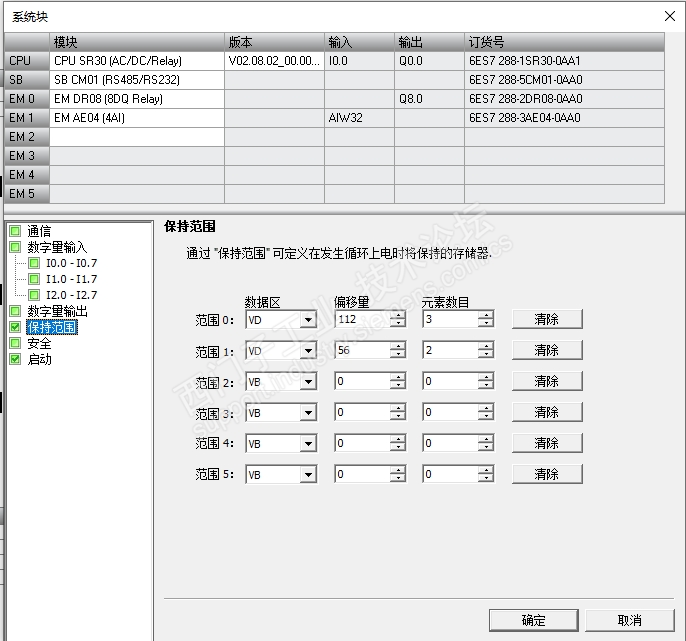
Task: Click 清除 for 范围 4
Action: tap(547, 444)
